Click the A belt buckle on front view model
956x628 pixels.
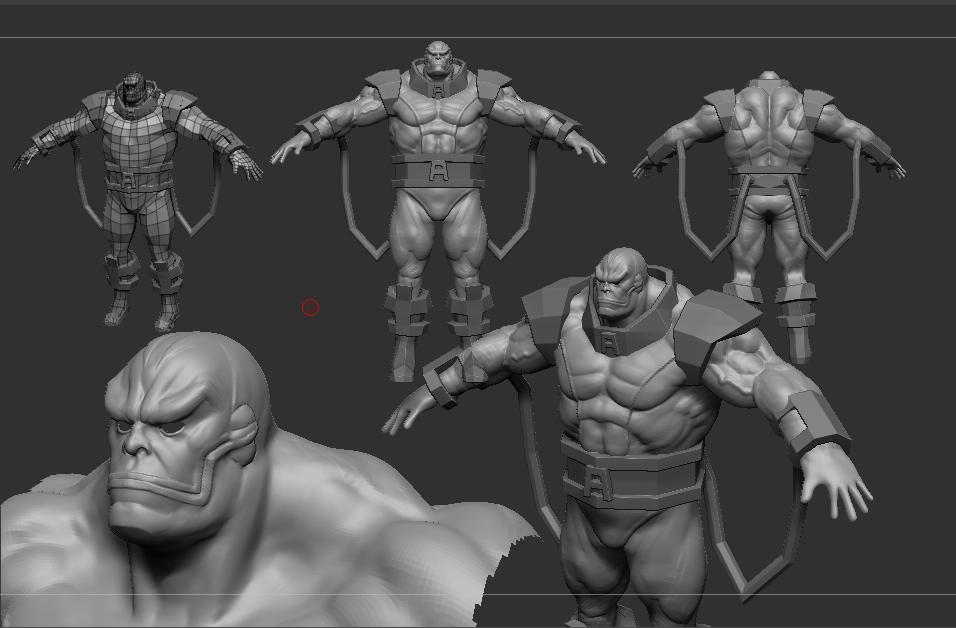click(438, 170)
